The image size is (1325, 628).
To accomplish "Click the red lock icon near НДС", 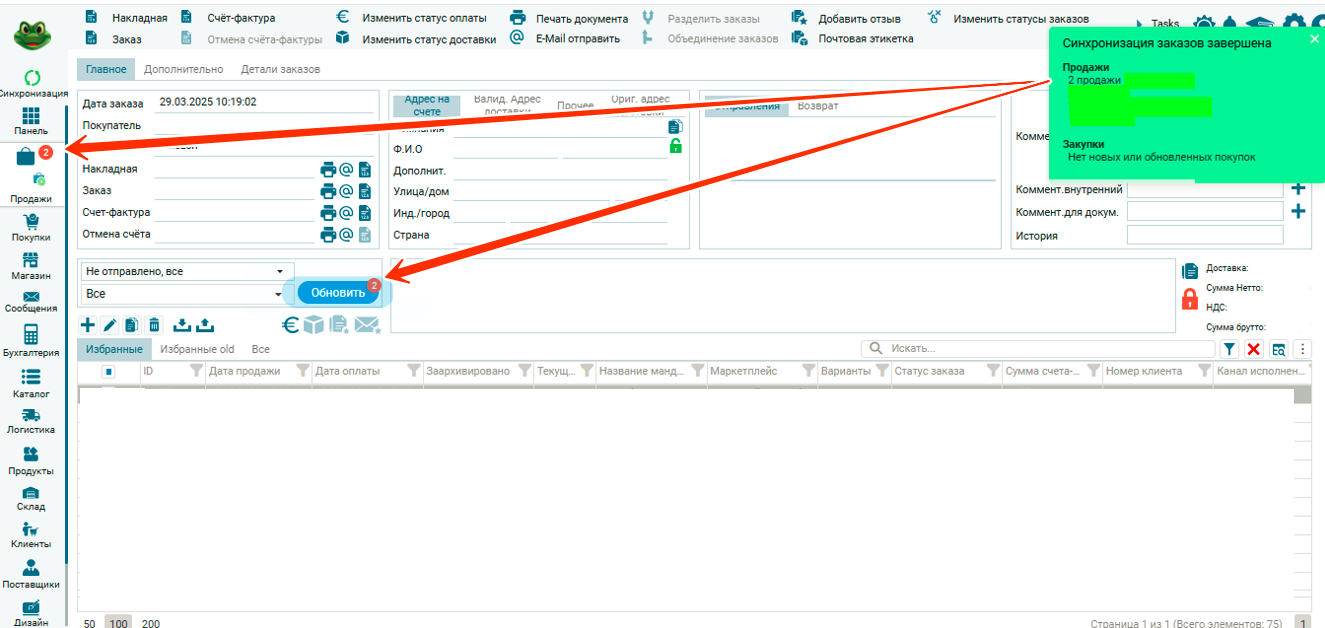I will pos(1190,298).
